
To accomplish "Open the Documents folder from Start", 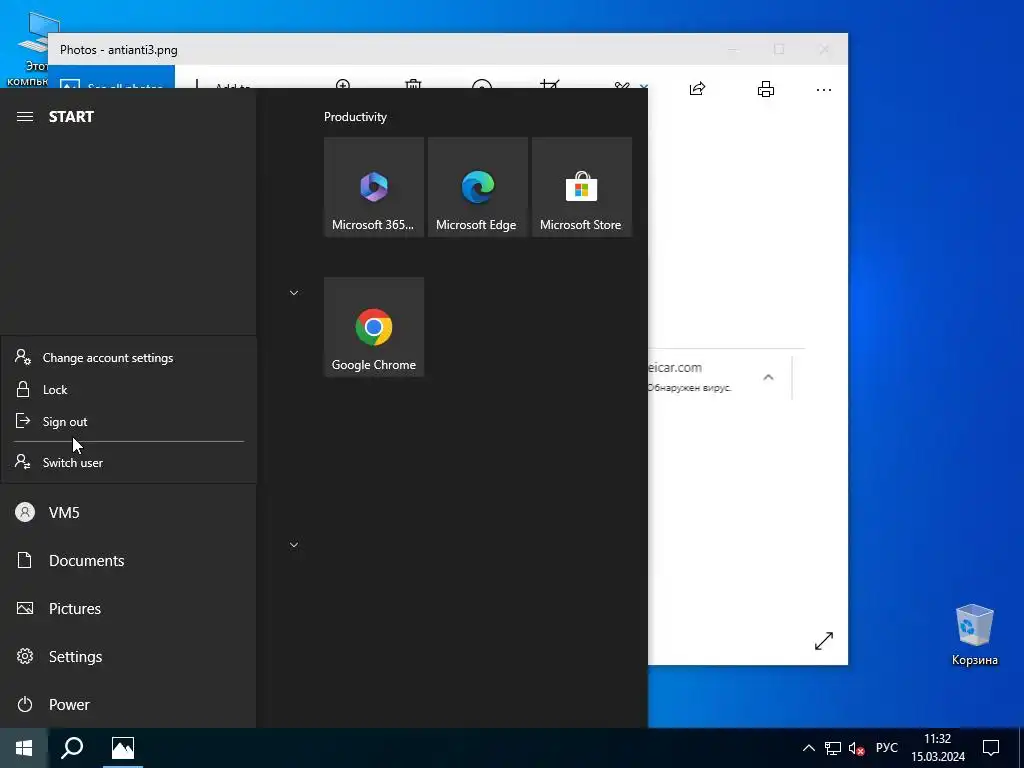I will tap(128, 560).
